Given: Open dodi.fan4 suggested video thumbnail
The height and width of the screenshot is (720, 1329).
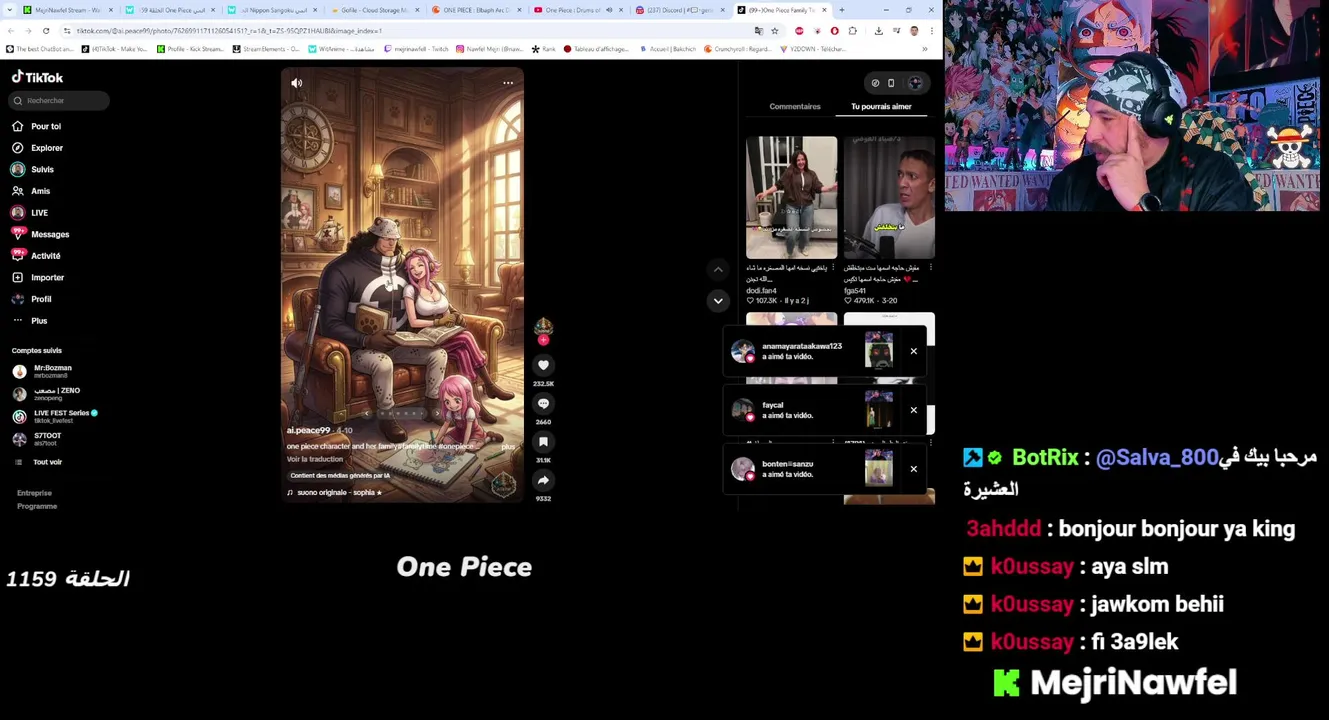Looking at the screenshot, I should coord(791,197).
